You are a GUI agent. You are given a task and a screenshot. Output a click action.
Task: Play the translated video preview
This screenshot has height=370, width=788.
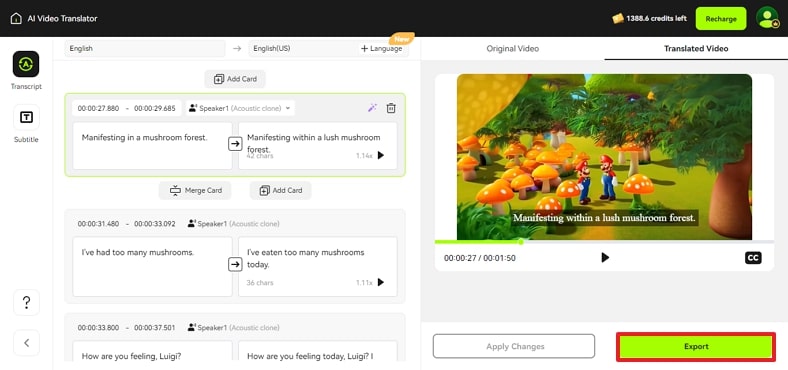[x=605, y=257]
